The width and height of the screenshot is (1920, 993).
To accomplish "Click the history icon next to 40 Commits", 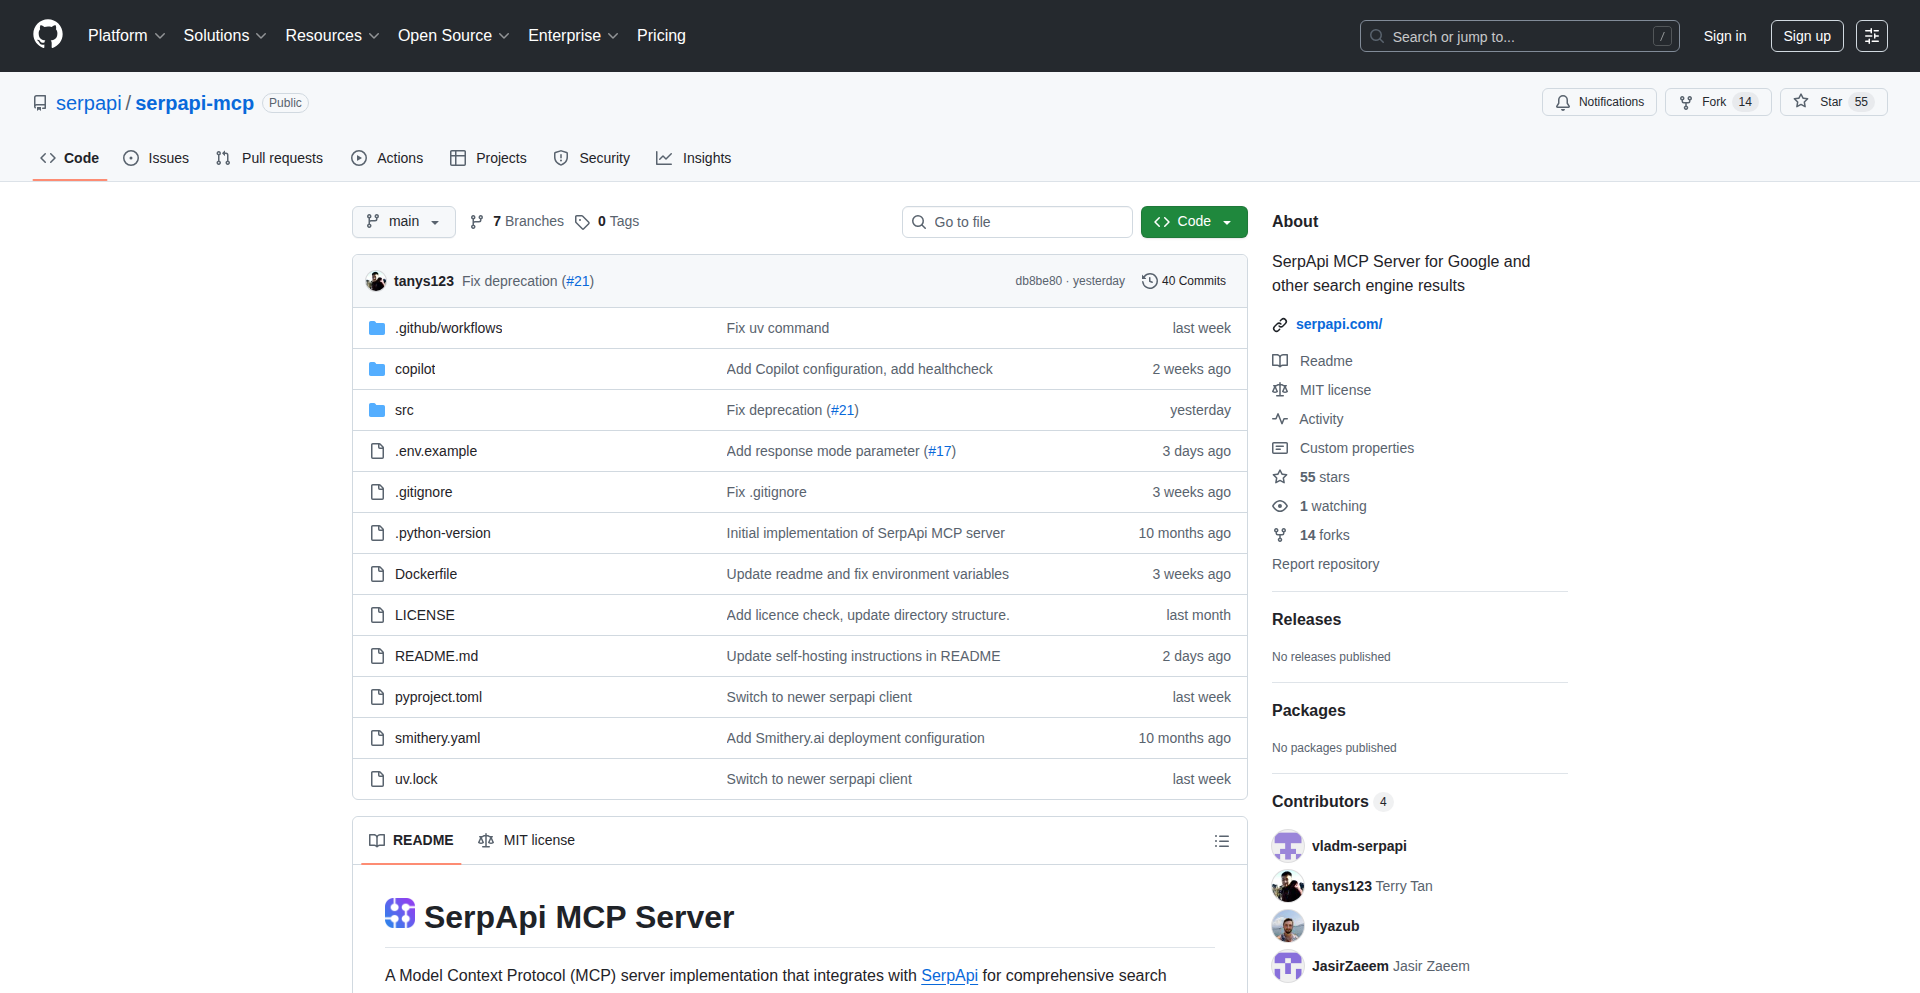I will coord(1149,281).
